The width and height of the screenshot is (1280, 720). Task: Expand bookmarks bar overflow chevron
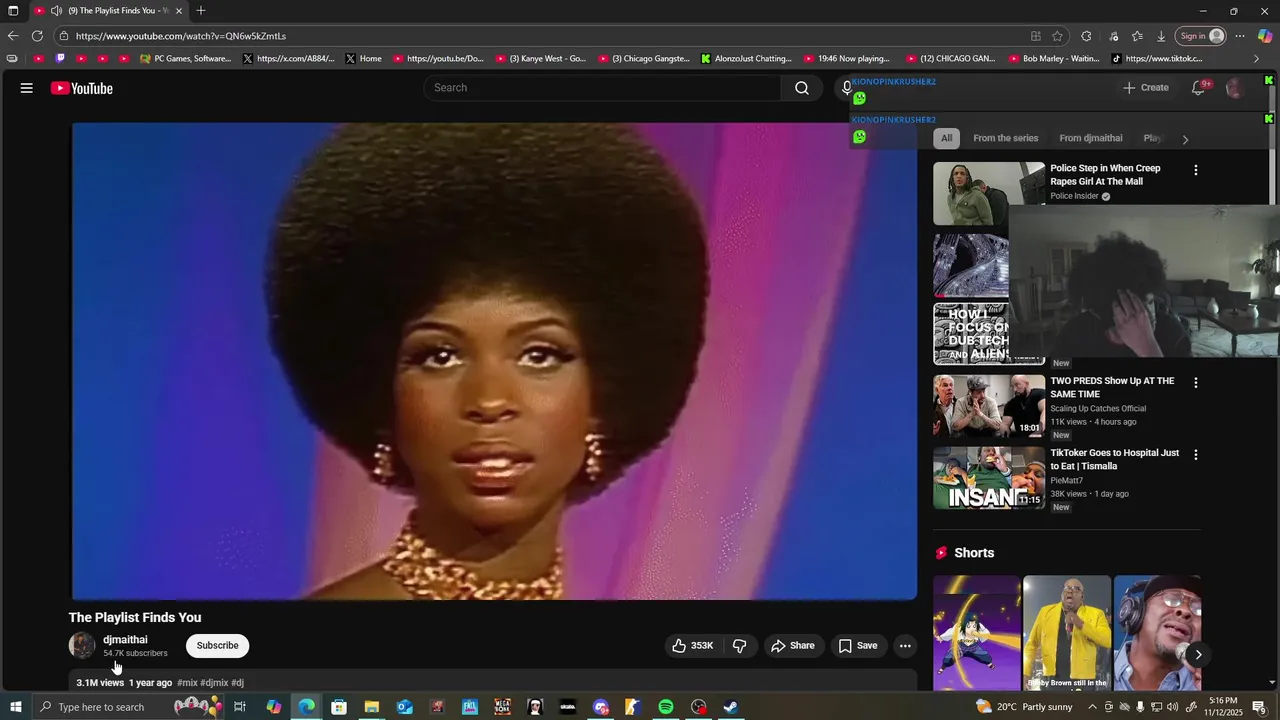1257,59
